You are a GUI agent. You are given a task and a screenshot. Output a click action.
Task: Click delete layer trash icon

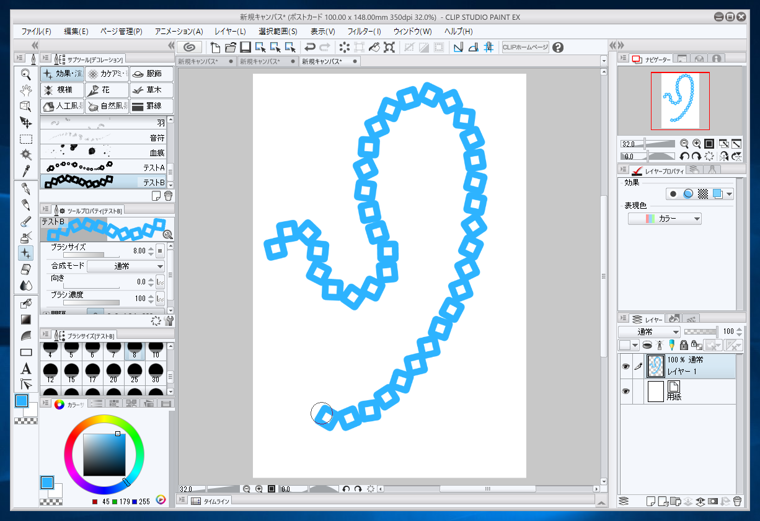(737, 501)
